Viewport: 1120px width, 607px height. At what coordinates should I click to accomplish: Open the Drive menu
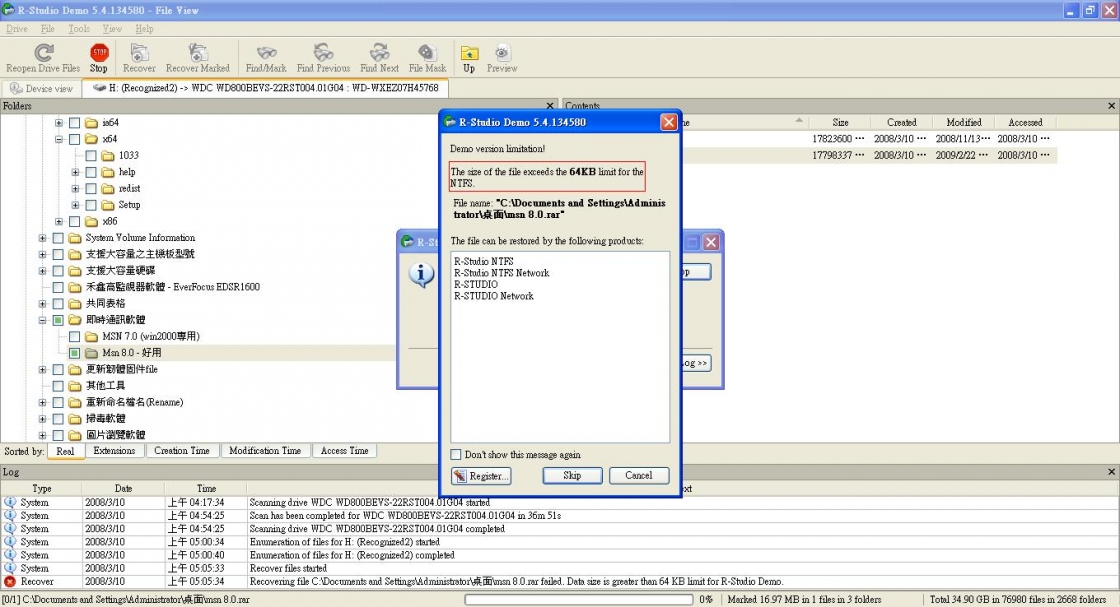[16, 29]
